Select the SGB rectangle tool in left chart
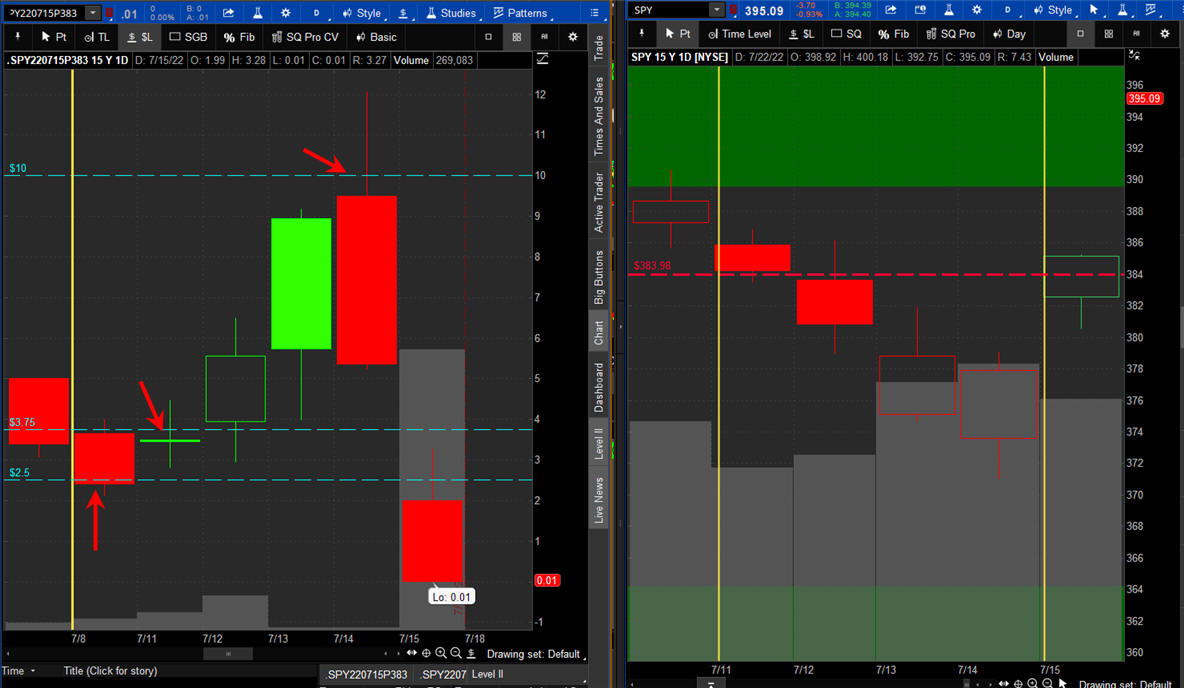 coord(188,36)
